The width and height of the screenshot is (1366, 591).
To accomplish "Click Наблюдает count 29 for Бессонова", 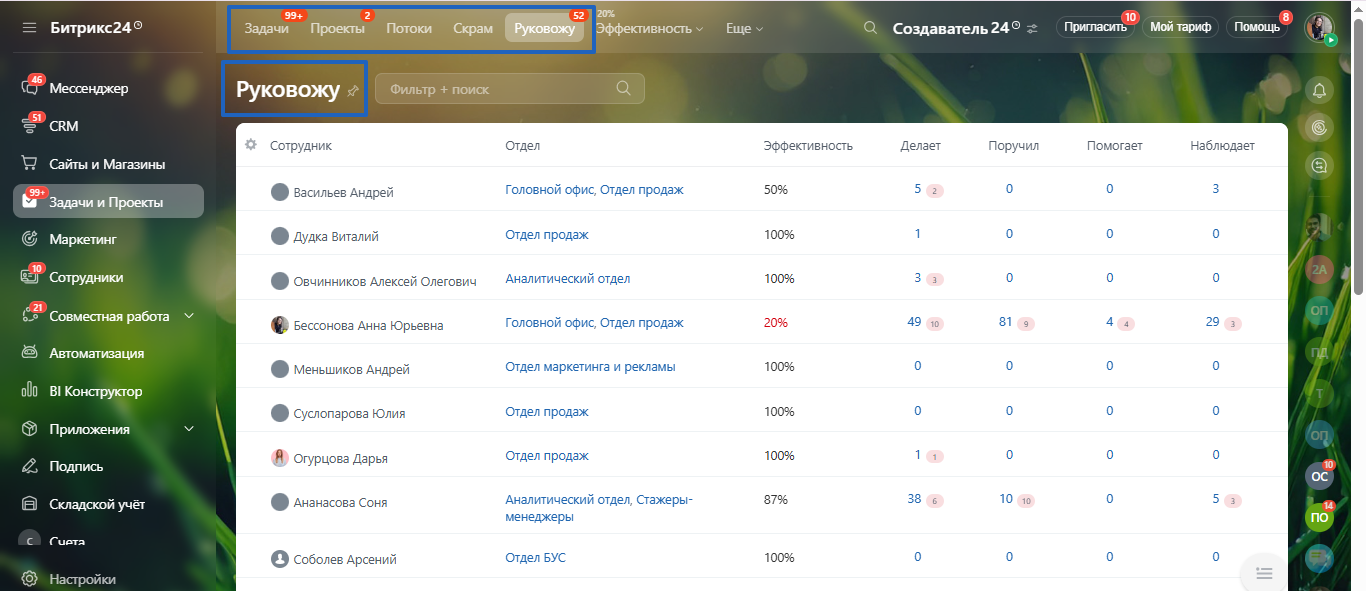I will click(1212, 321).
